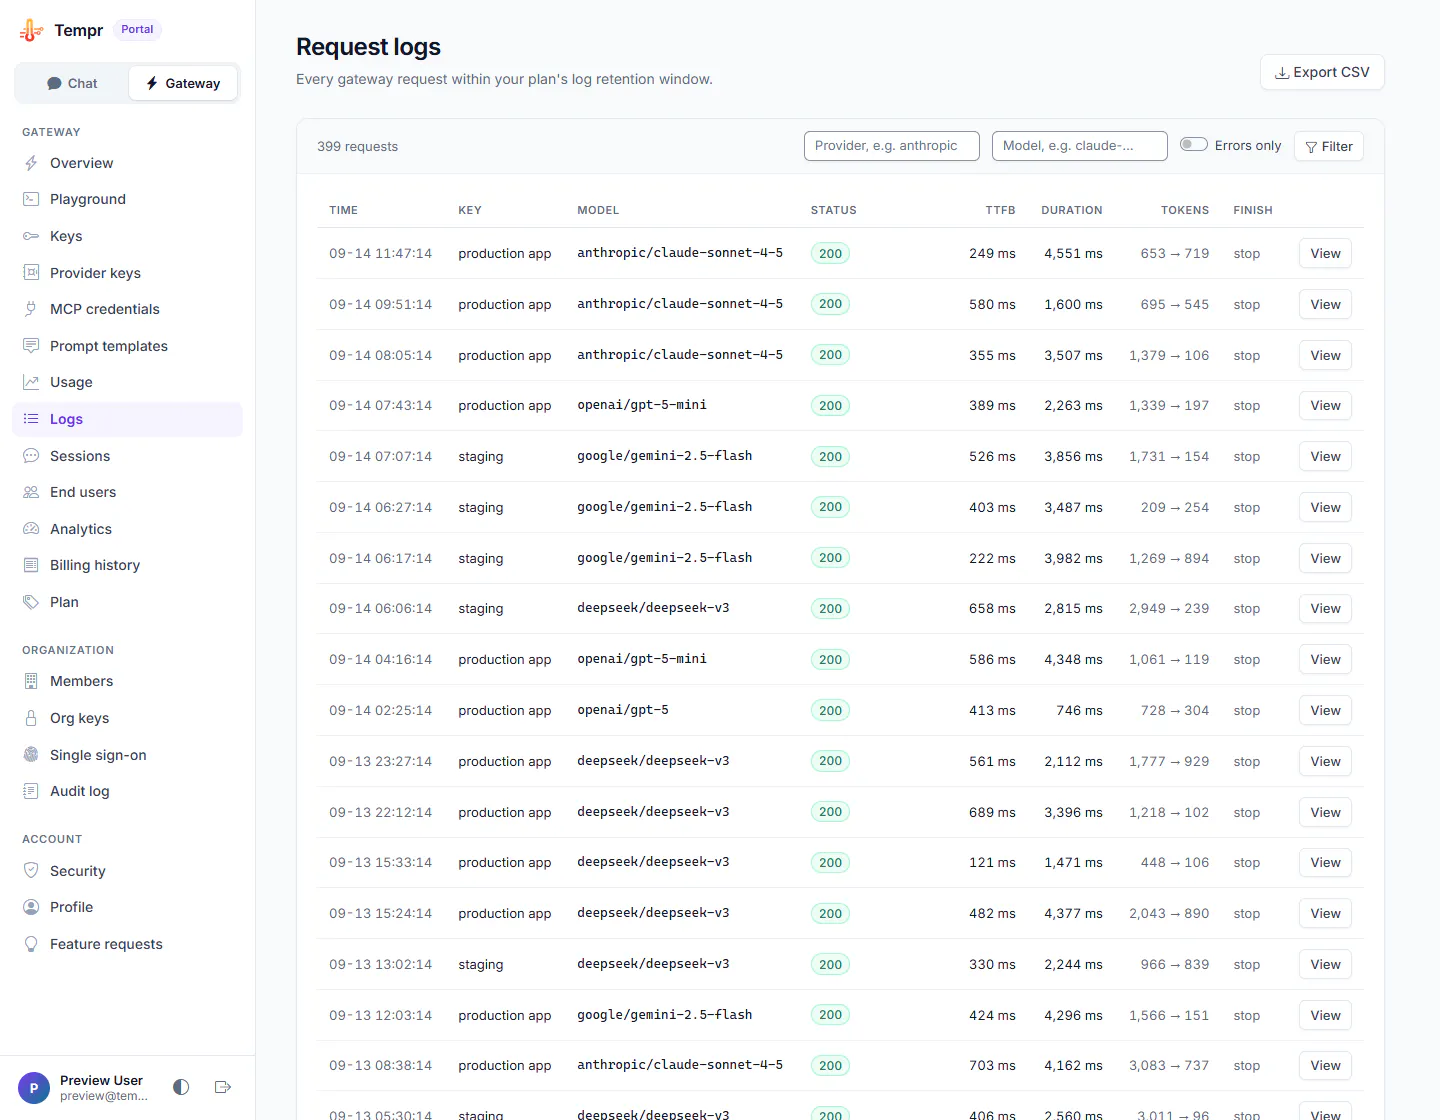This screenshot has width=1440, height=1120.
Task: Click the Org keys lock icon
Action: coord(31,718)
